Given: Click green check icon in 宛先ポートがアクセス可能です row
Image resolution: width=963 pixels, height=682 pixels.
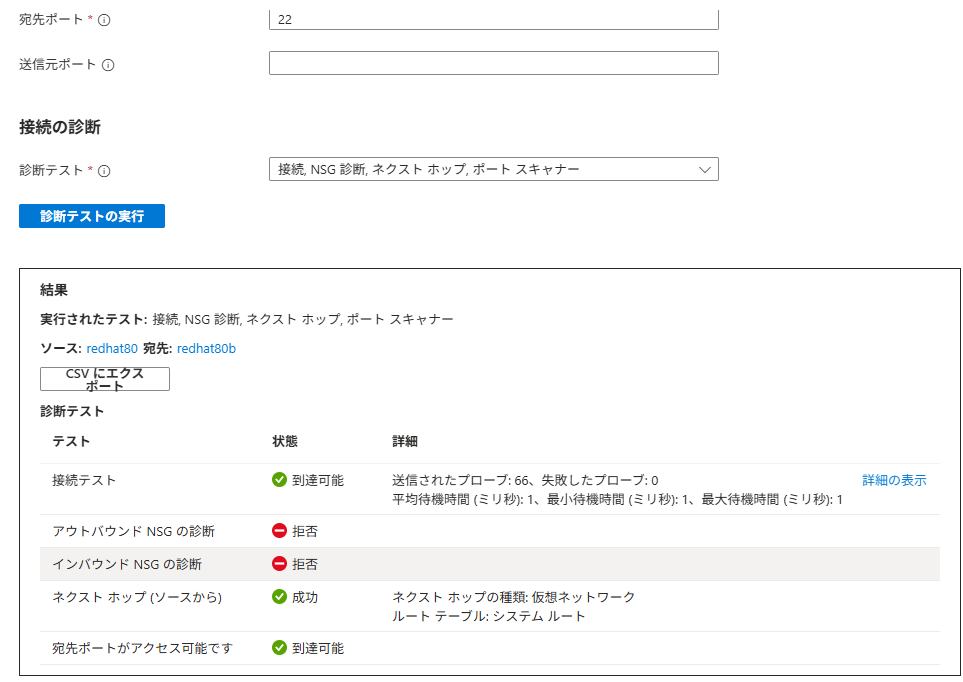Looking at the screenshot, I should pos(279,648).
